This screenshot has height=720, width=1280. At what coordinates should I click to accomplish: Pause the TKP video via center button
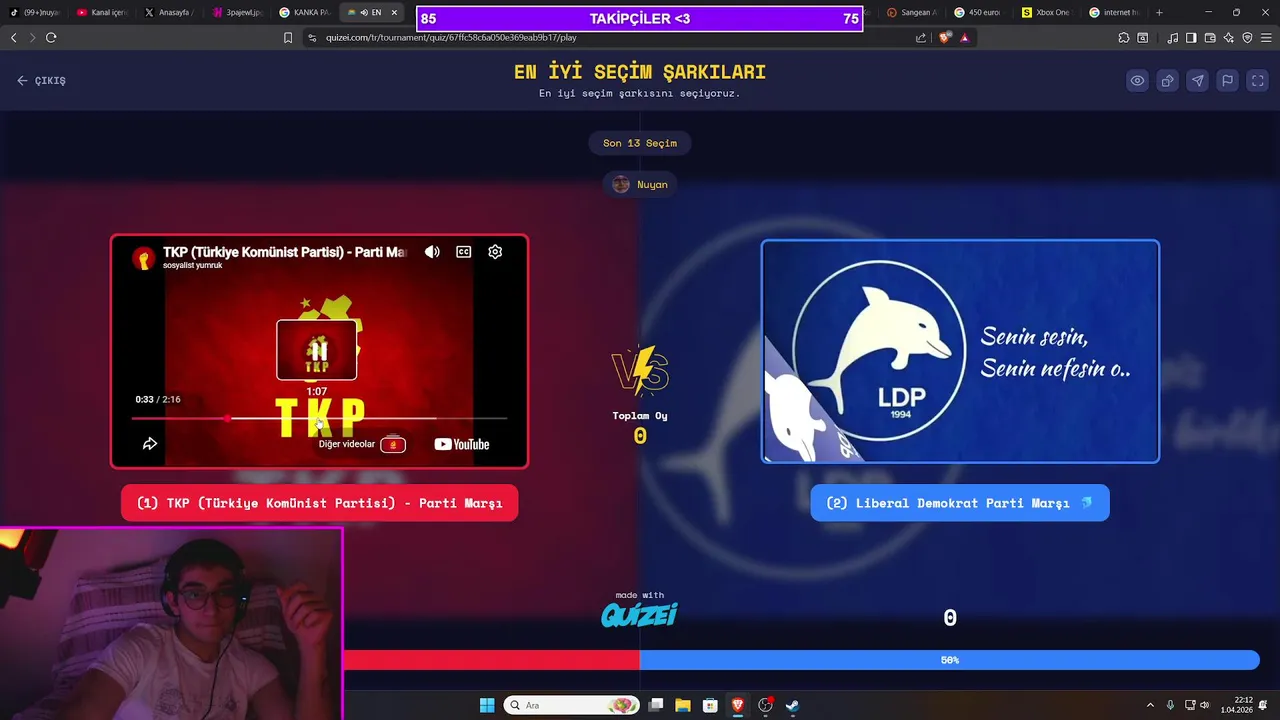click(x=317, y=350)
